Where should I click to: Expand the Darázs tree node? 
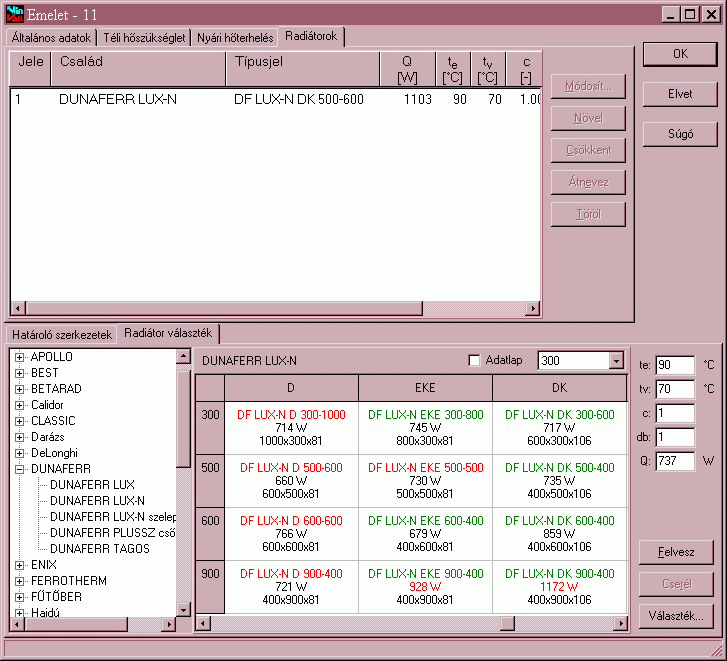pos(19,437)
